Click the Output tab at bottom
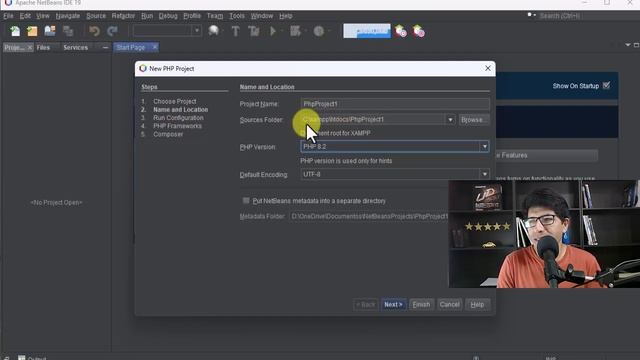 33,358
